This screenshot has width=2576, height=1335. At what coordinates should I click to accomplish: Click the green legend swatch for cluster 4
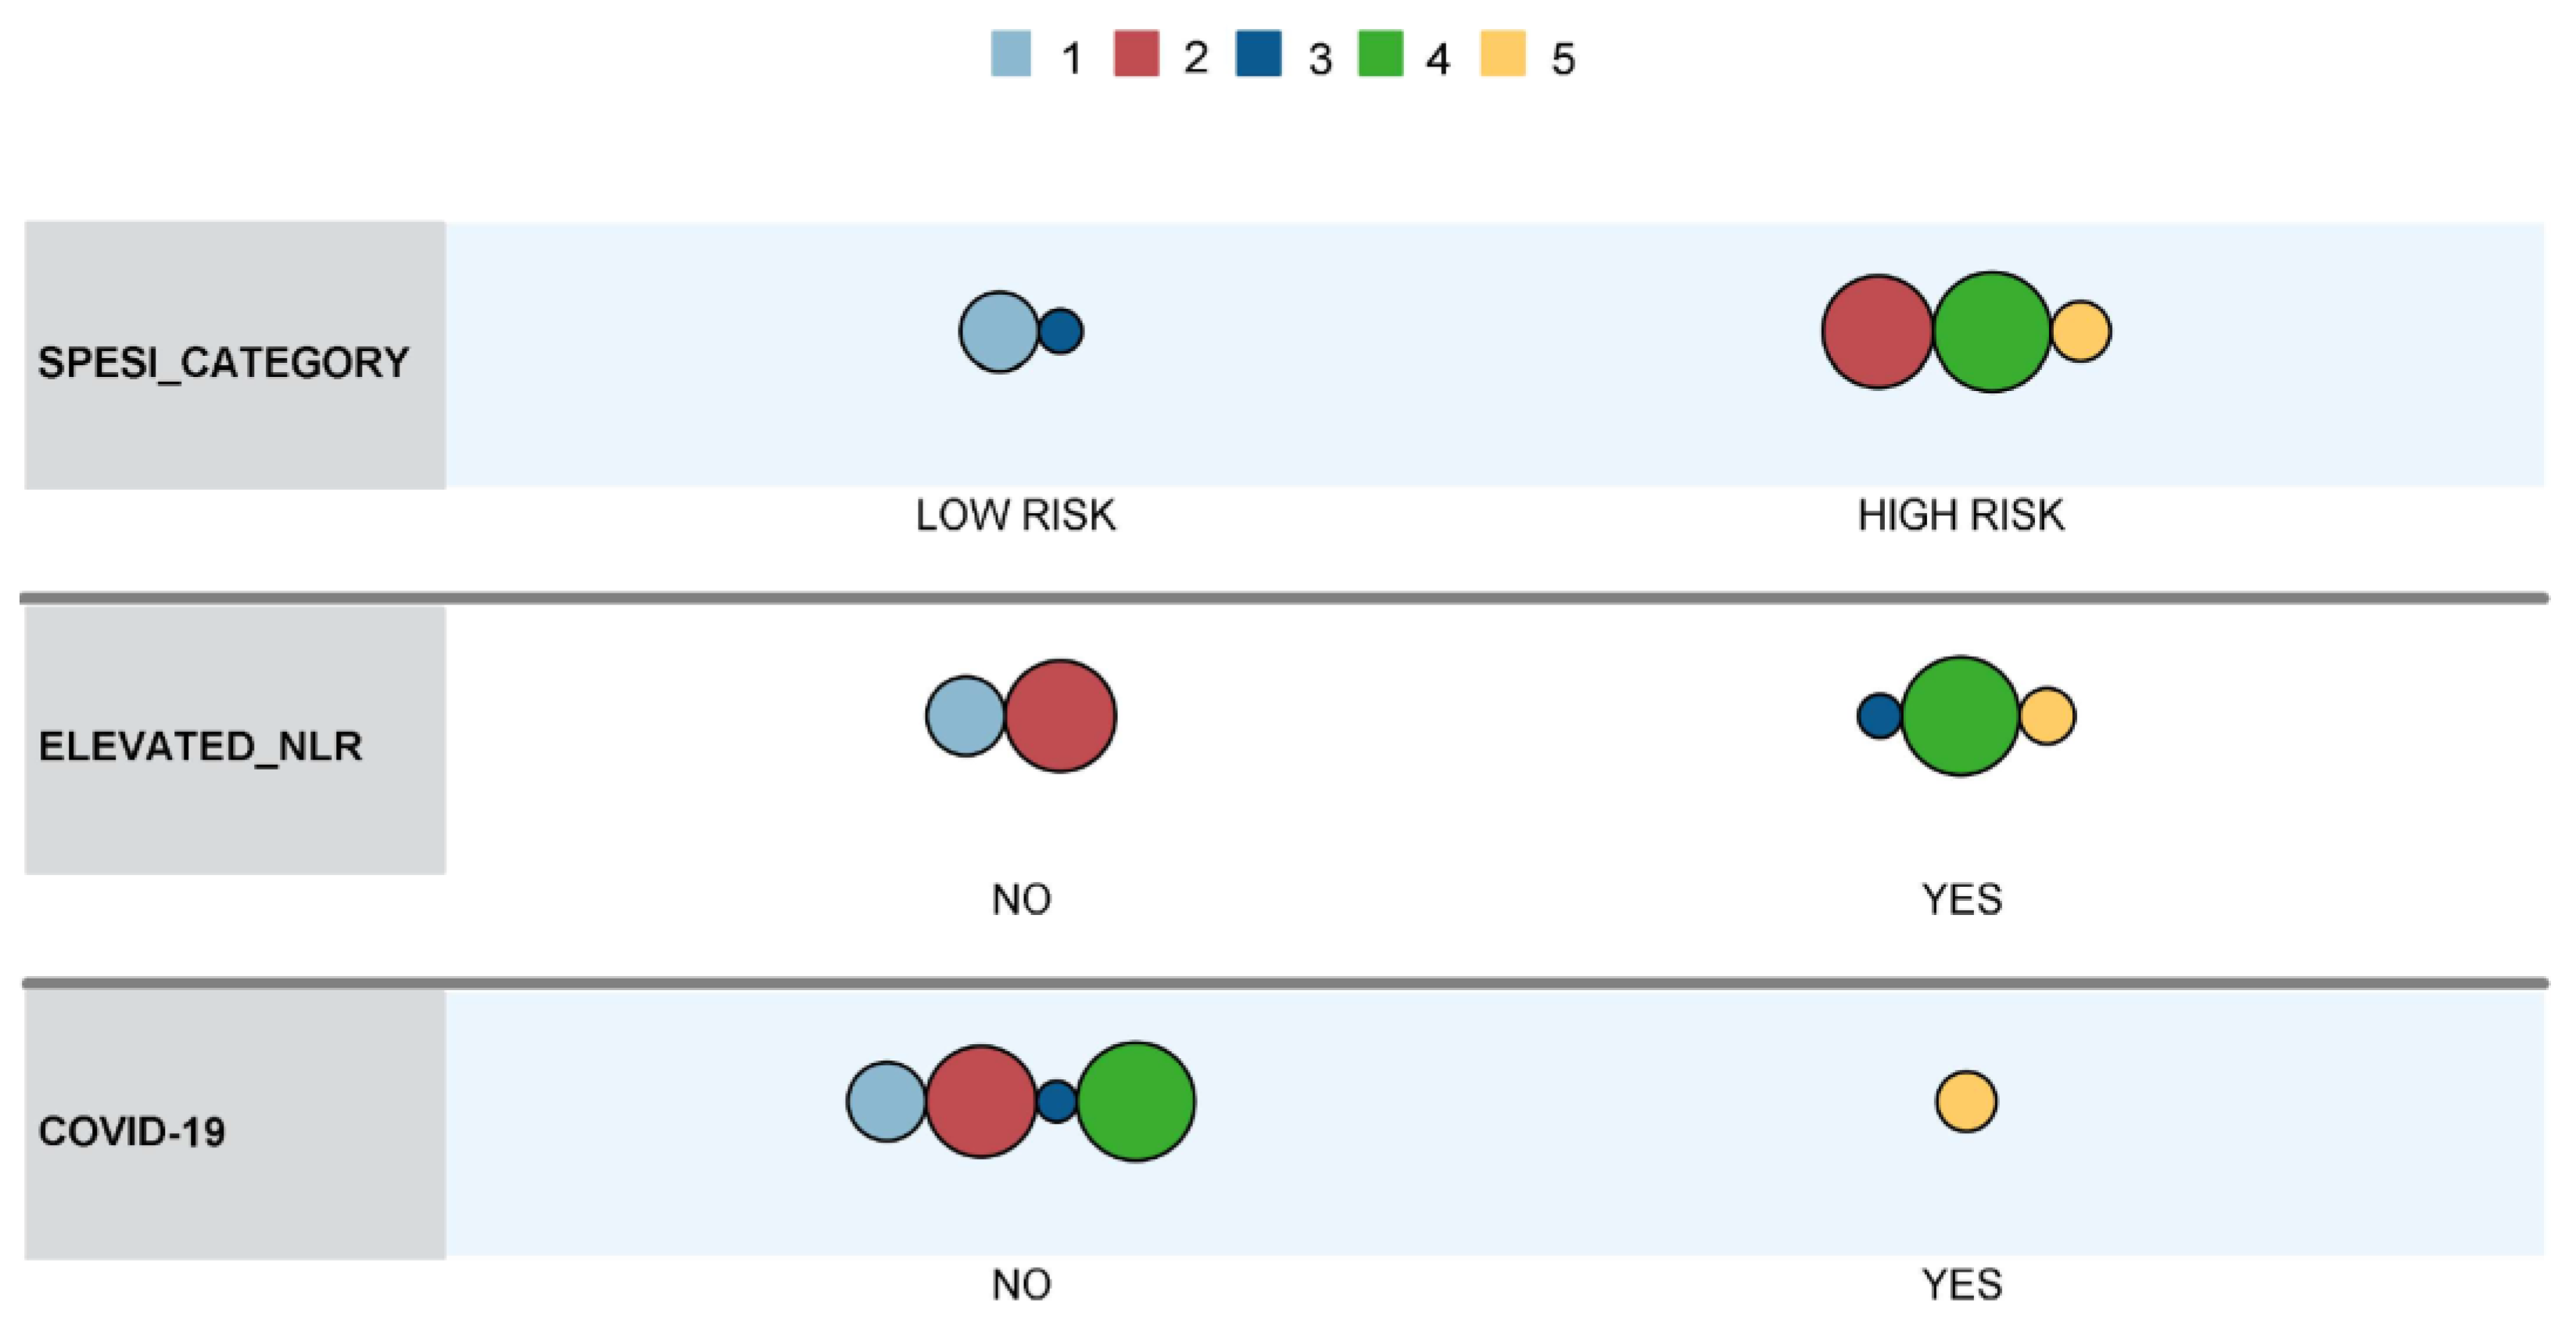[x=1380, y=54]
